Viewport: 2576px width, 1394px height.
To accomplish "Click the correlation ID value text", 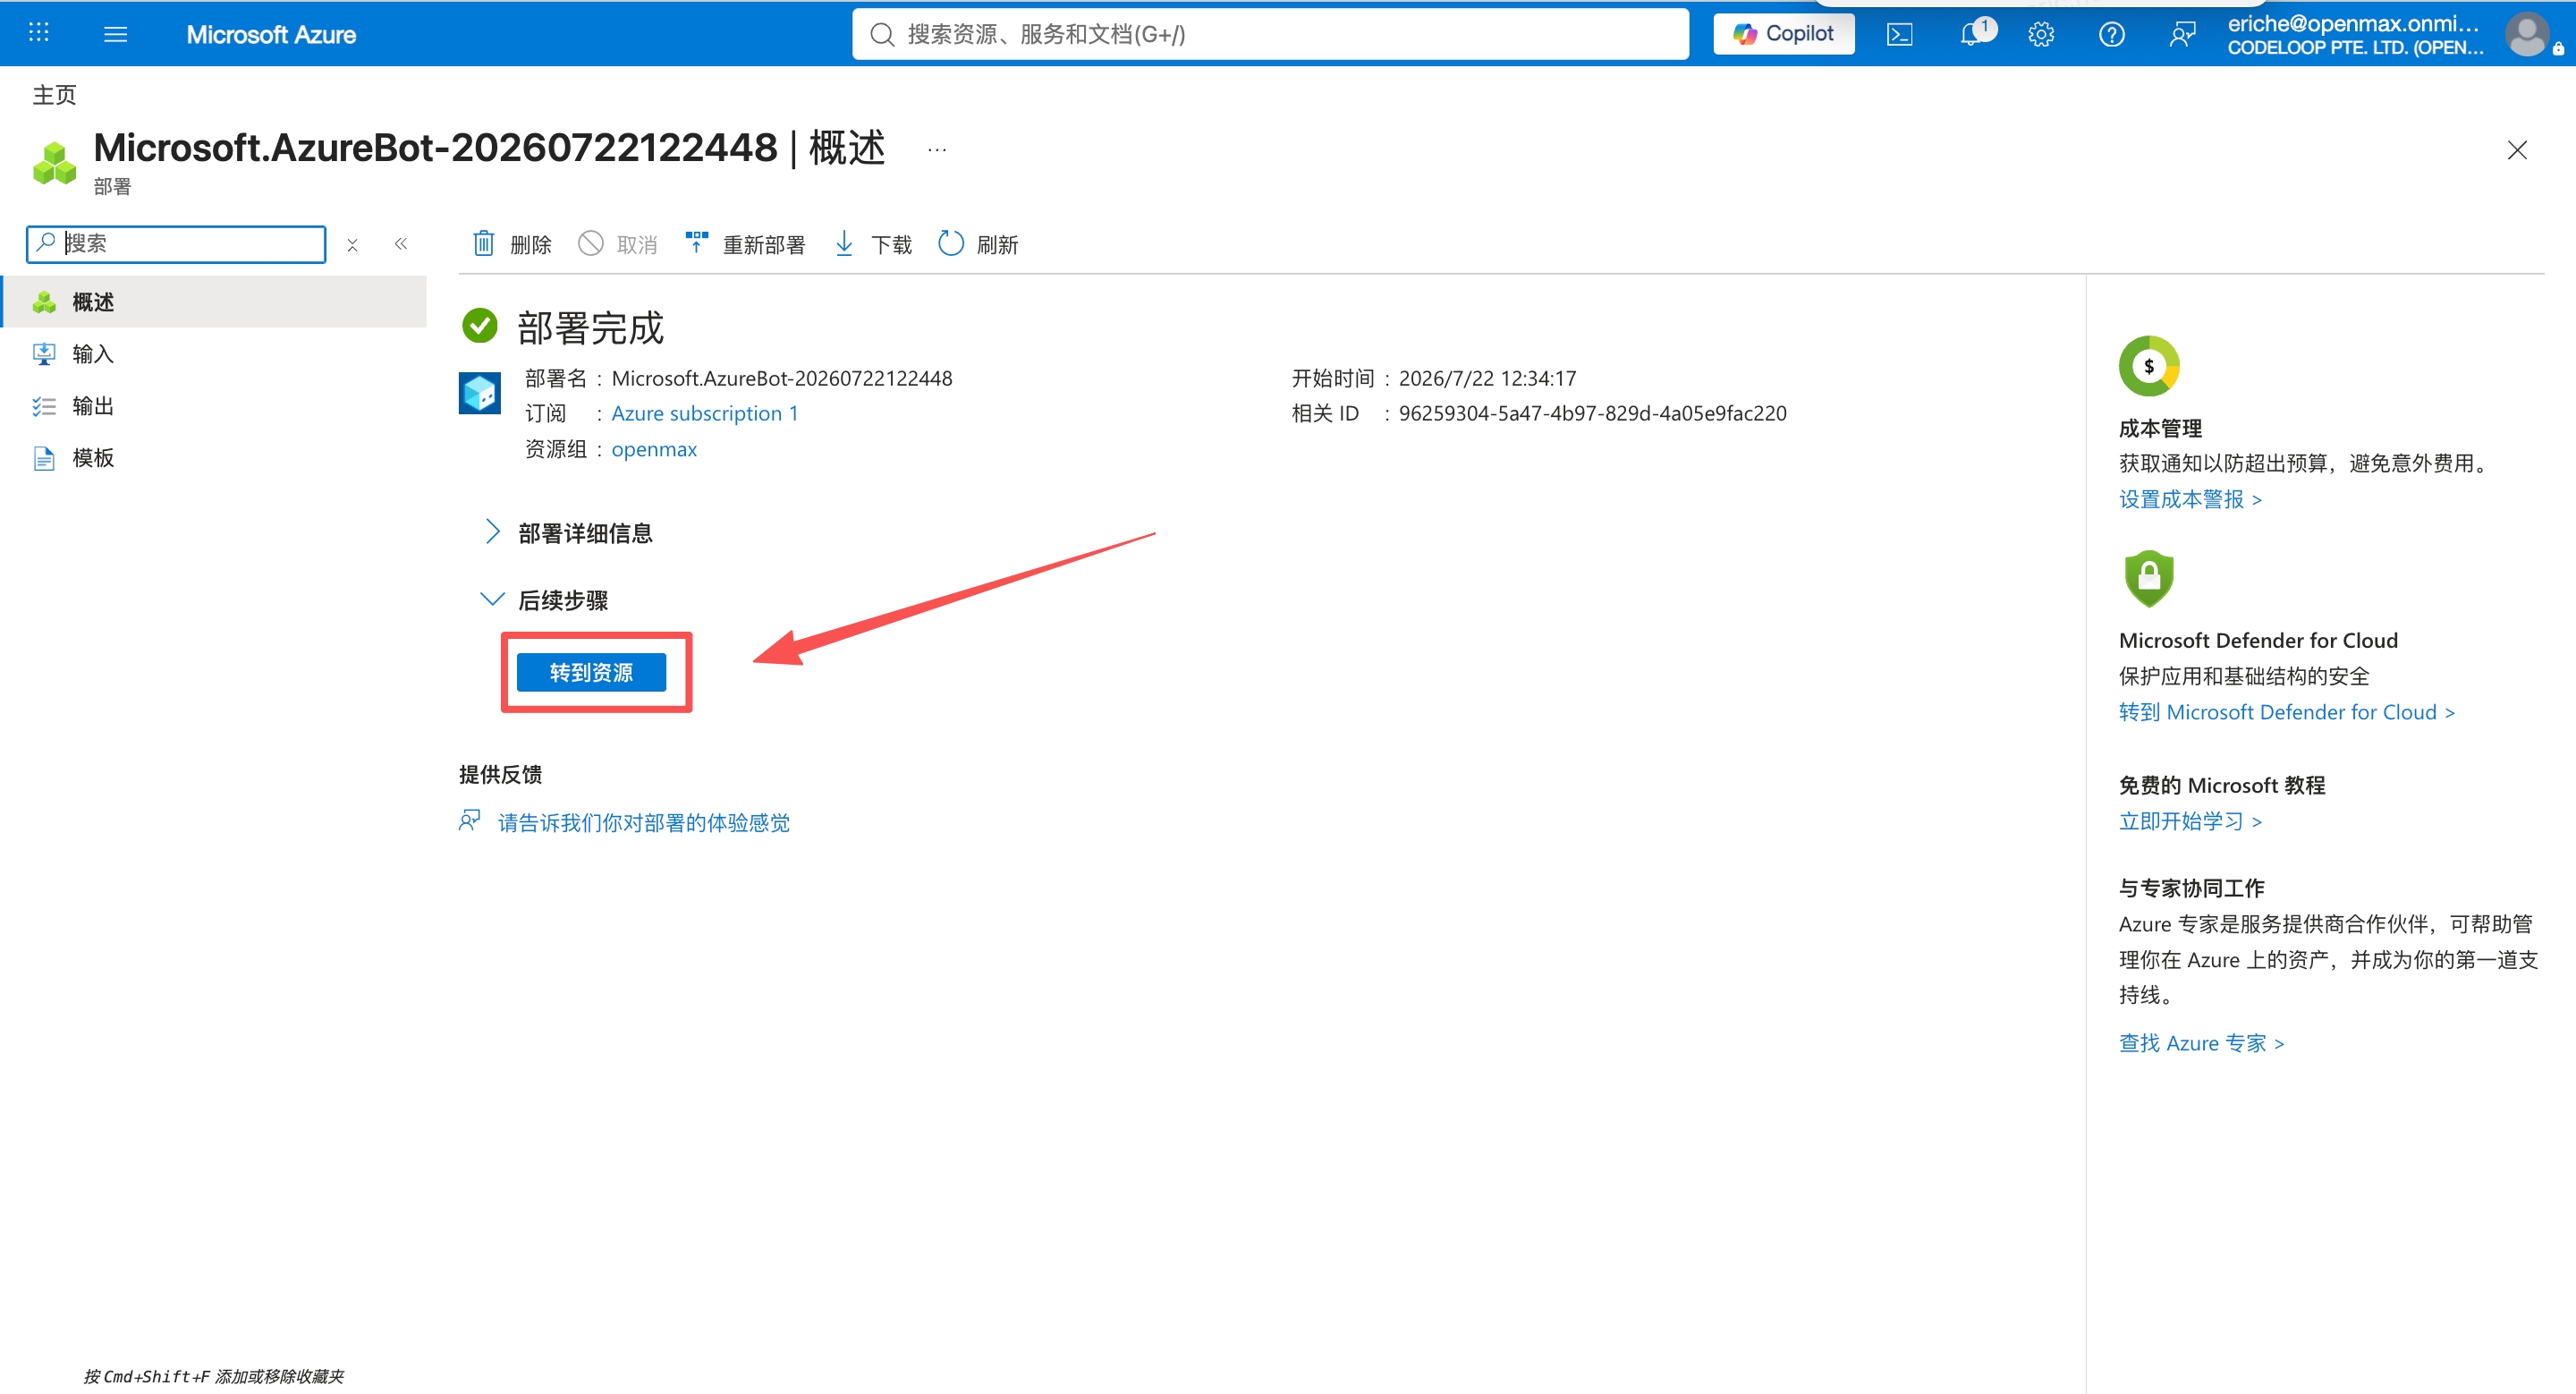I will [x=1592, y=413].
